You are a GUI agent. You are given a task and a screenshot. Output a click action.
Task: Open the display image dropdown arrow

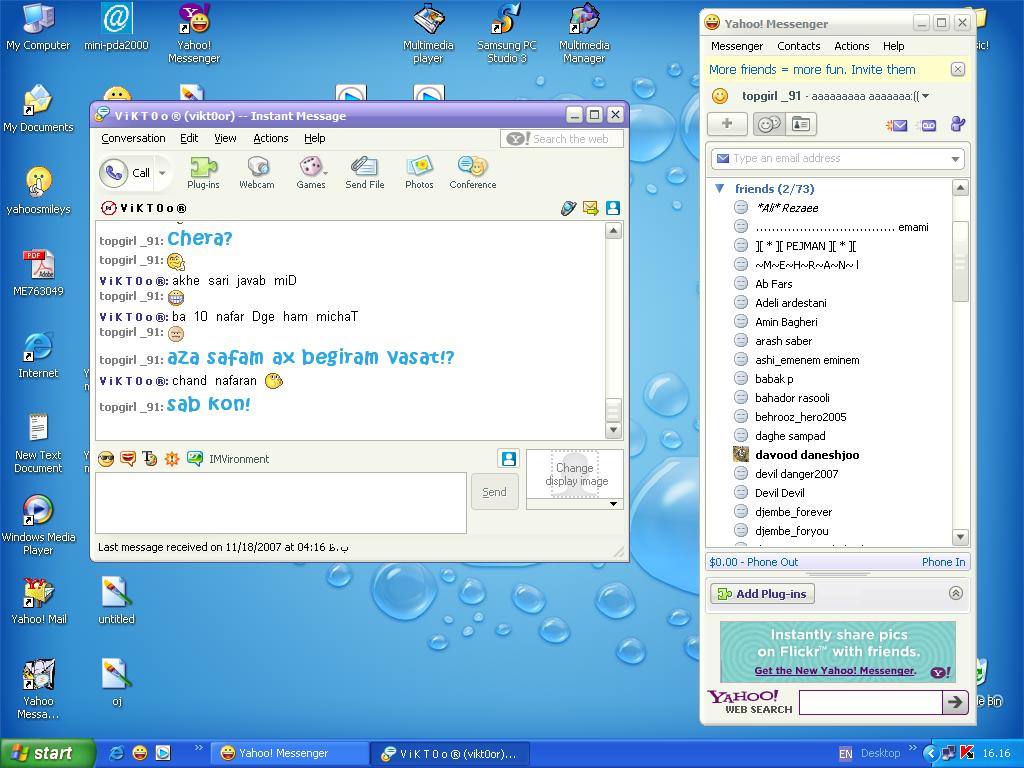click(x=613, y=504)
